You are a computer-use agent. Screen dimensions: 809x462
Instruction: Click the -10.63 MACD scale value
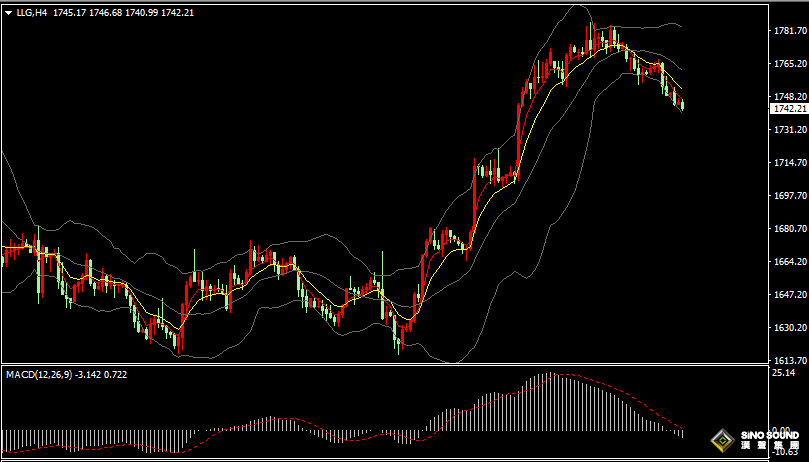[783, 450]
